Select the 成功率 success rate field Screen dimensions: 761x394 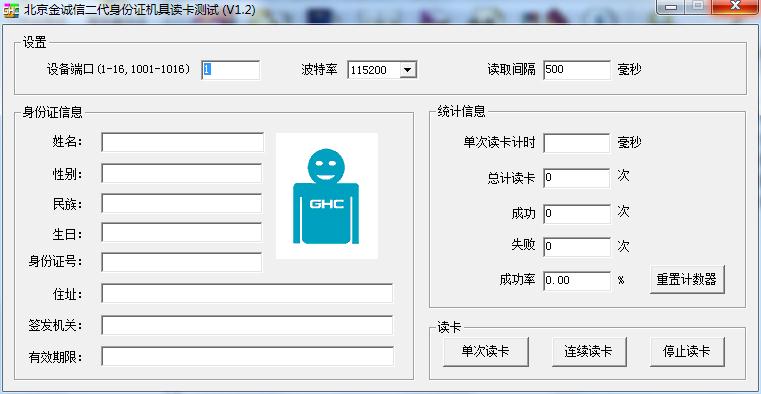point(577,281)
